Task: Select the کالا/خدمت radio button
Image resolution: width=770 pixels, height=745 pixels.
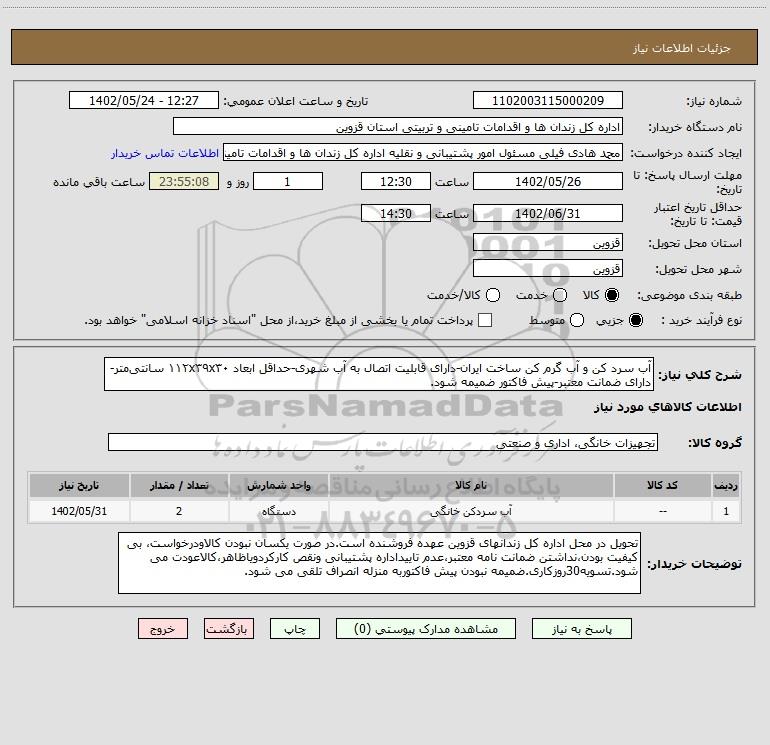Action: 493,295
